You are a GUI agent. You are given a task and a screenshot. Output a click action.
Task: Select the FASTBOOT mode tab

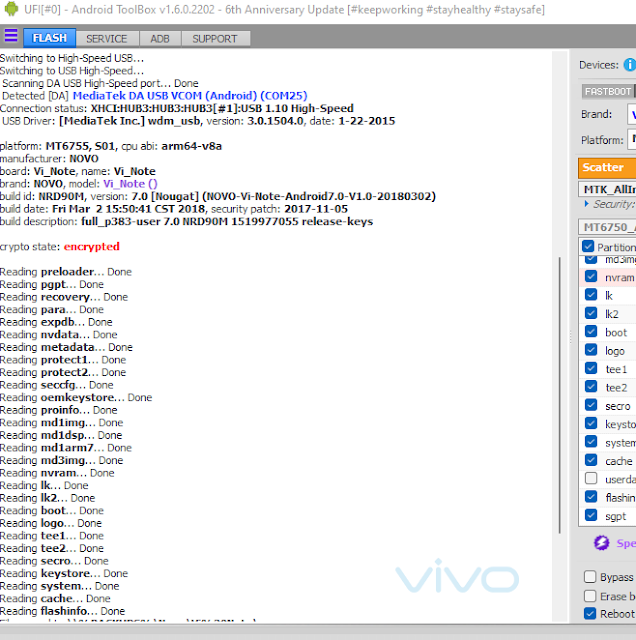(608, 91)
